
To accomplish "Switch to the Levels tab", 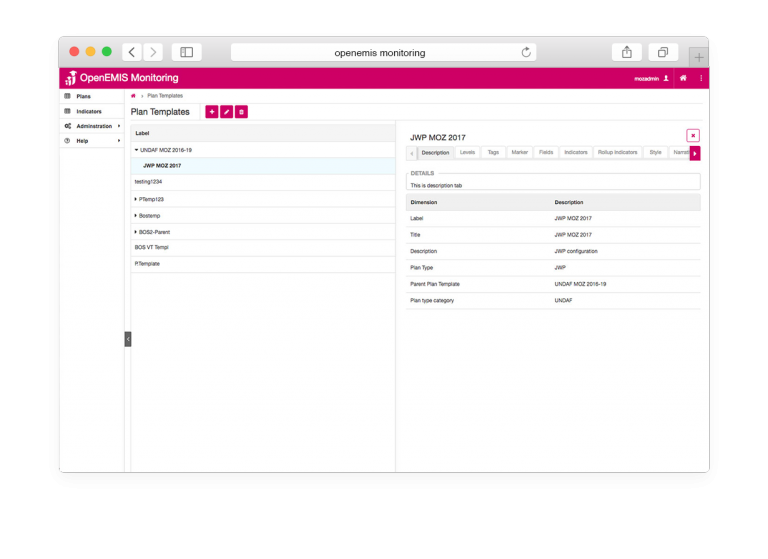I will click(x=467, y=153).
